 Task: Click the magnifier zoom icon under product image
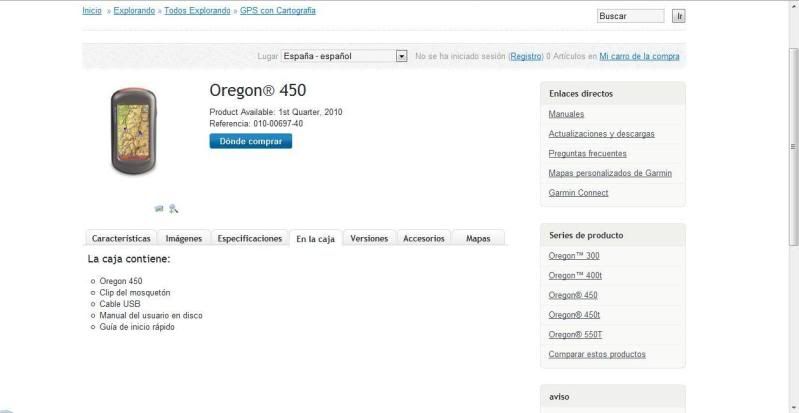tap(174, 209)
